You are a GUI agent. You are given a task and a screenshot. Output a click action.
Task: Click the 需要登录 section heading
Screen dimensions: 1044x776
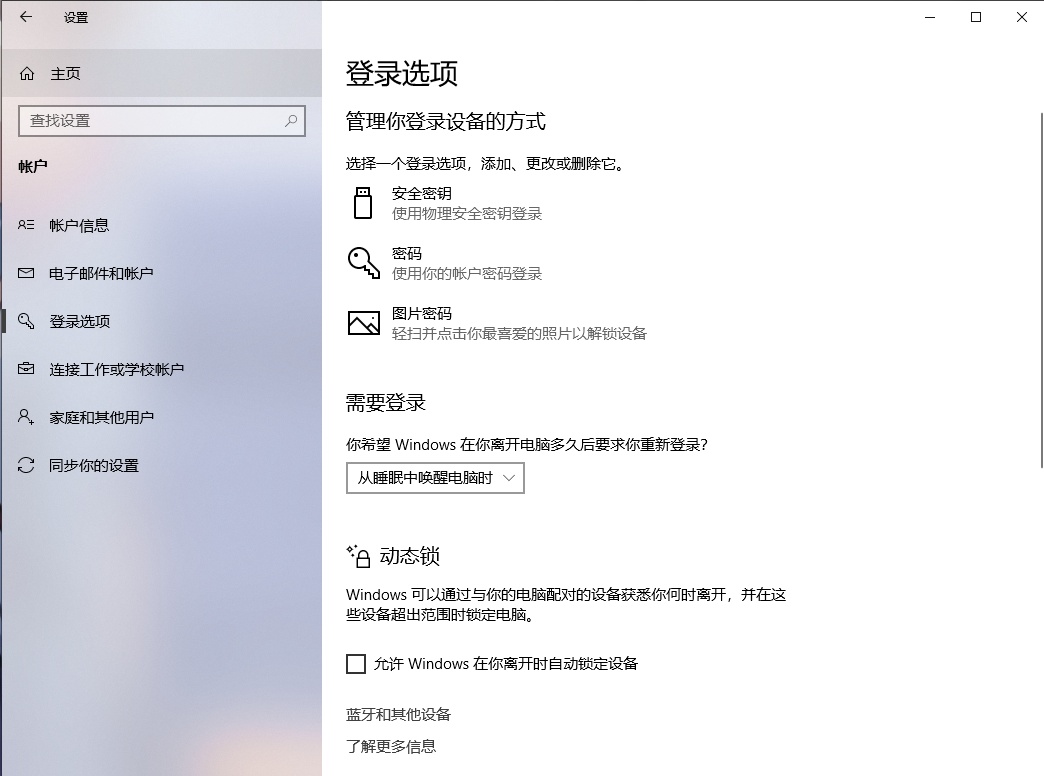coord(386,402)
